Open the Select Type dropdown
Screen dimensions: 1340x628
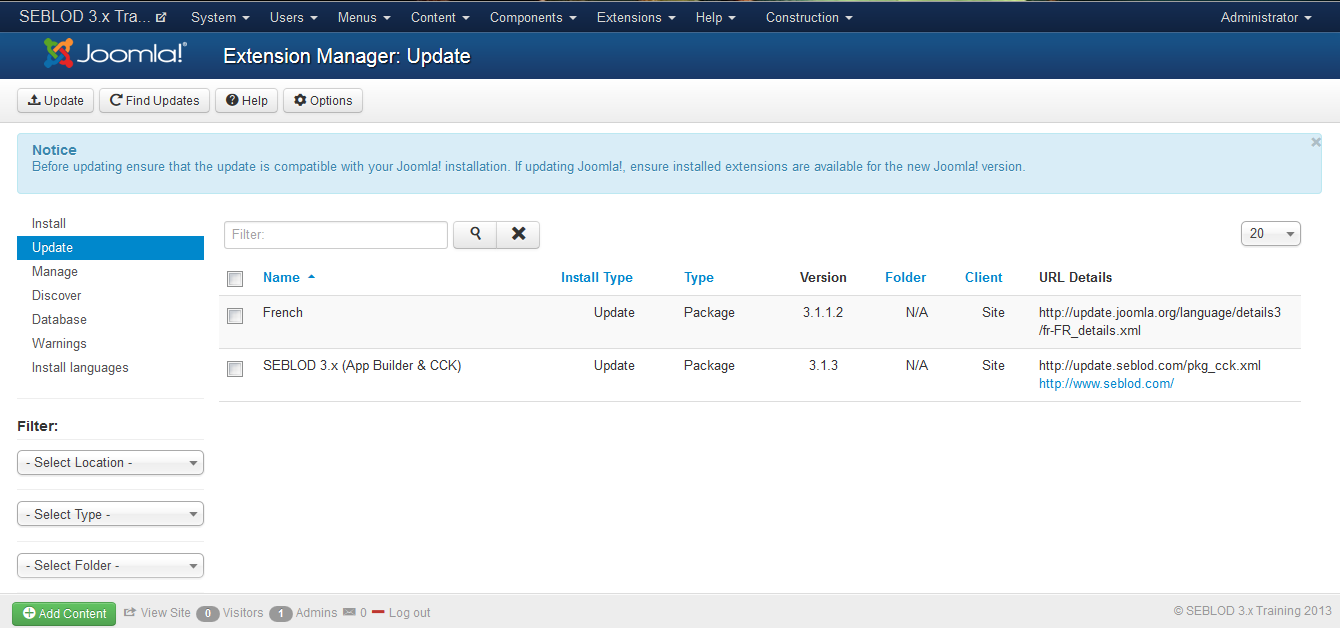[110, 514]
